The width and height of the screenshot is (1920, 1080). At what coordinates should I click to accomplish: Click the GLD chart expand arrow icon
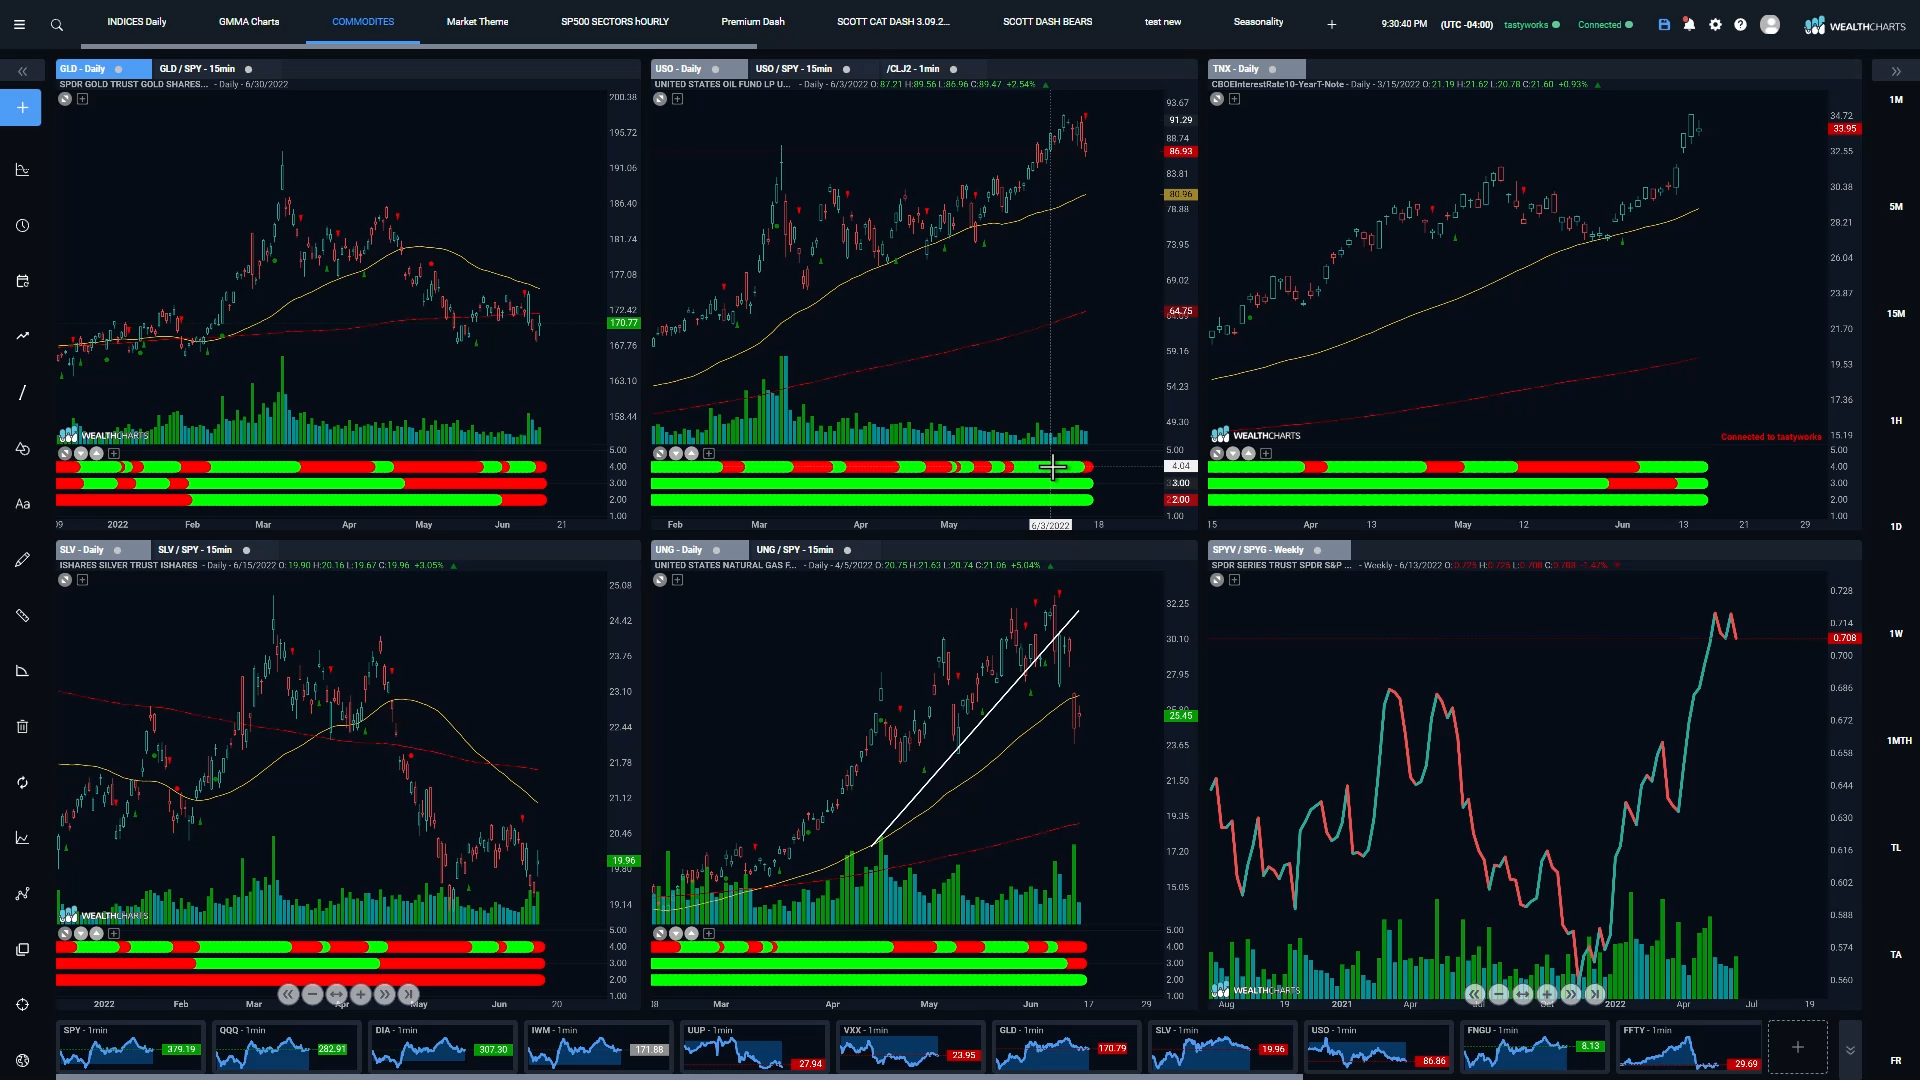click(x=65, y=99)
